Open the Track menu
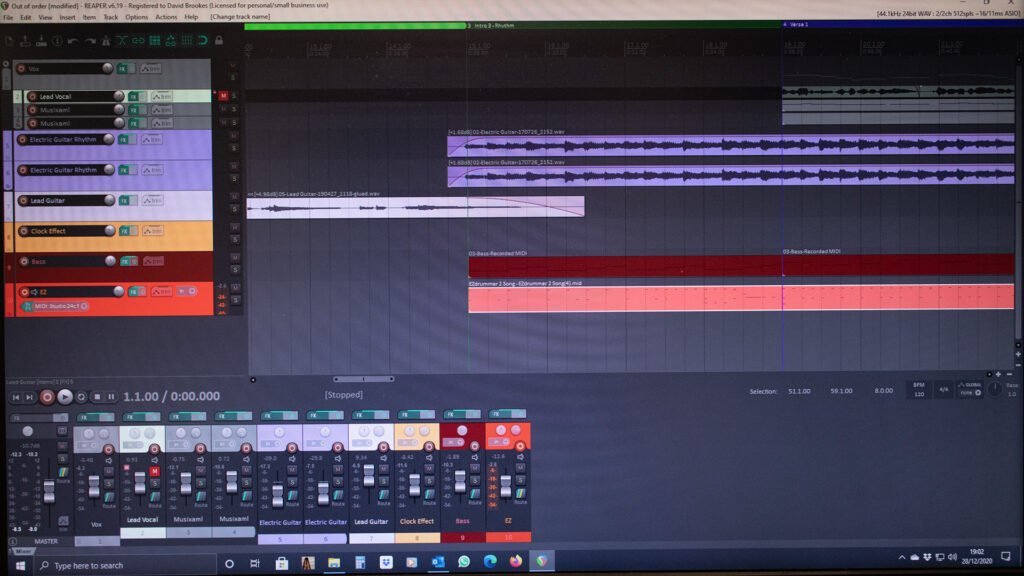Image resolution: width=1024 pixels, height=576 pixels. pos(110,17)
